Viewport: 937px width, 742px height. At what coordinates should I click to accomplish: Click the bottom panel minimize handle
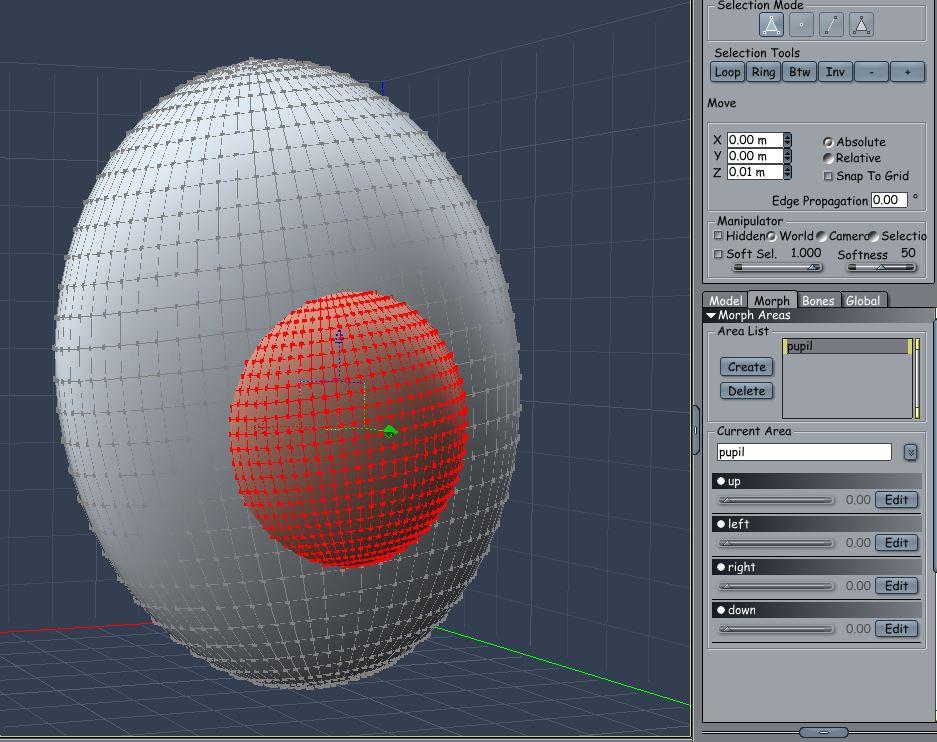(x=823, y=732)
